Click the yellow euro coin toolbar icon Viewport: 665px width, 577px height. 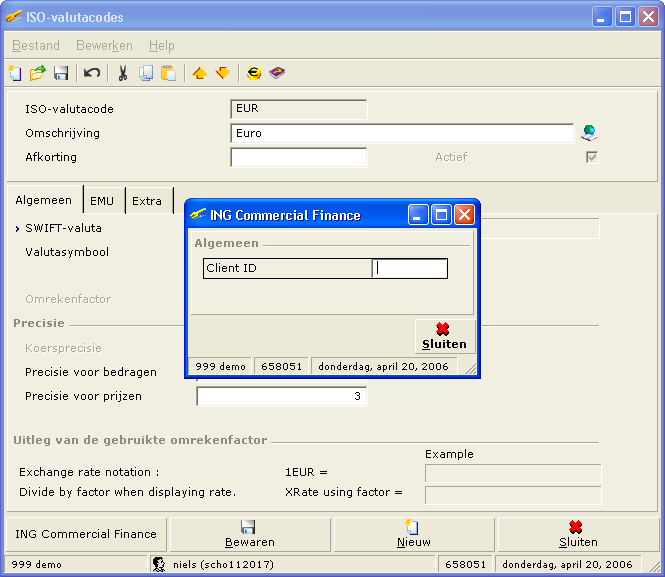(254, 73)
